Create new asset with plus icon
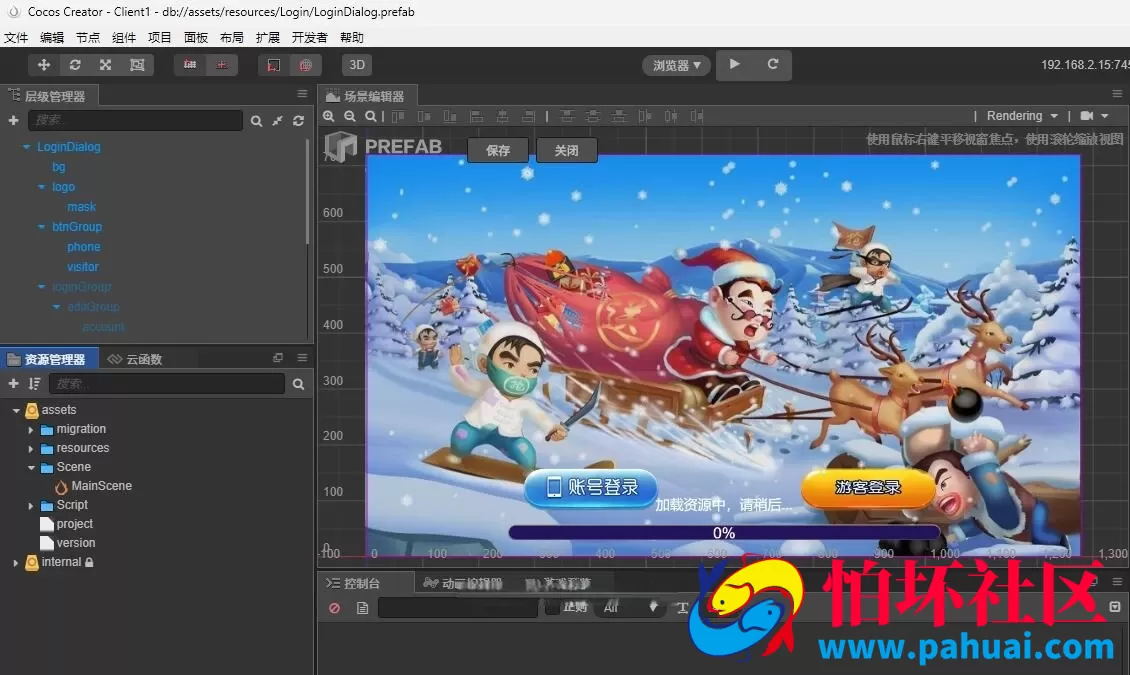The height and width of the screenshot is (675, 1130). tap(13, 384)
